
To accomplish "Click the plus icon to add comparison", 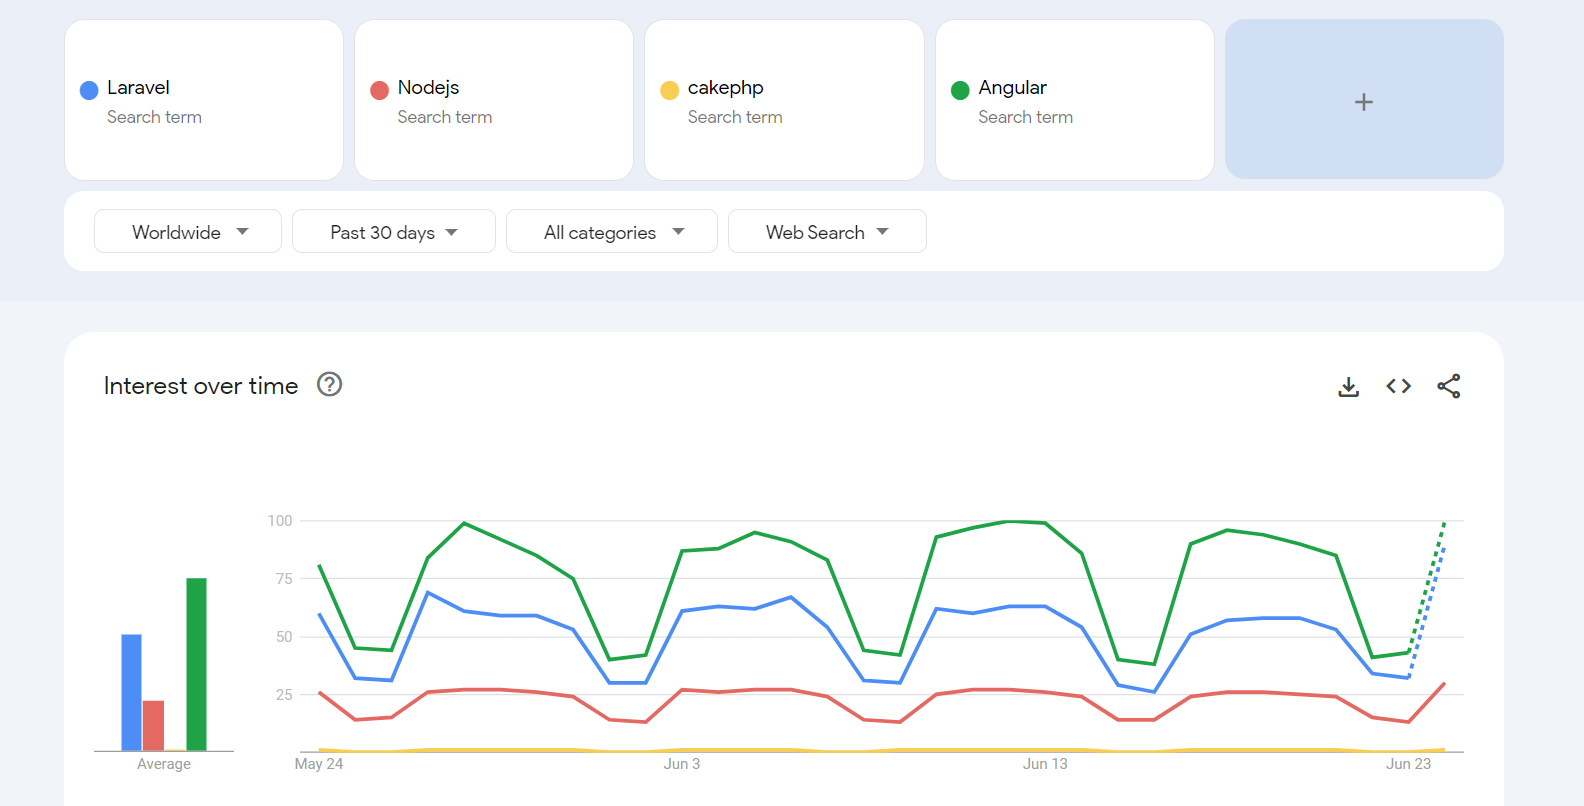I will point(1363,101).
